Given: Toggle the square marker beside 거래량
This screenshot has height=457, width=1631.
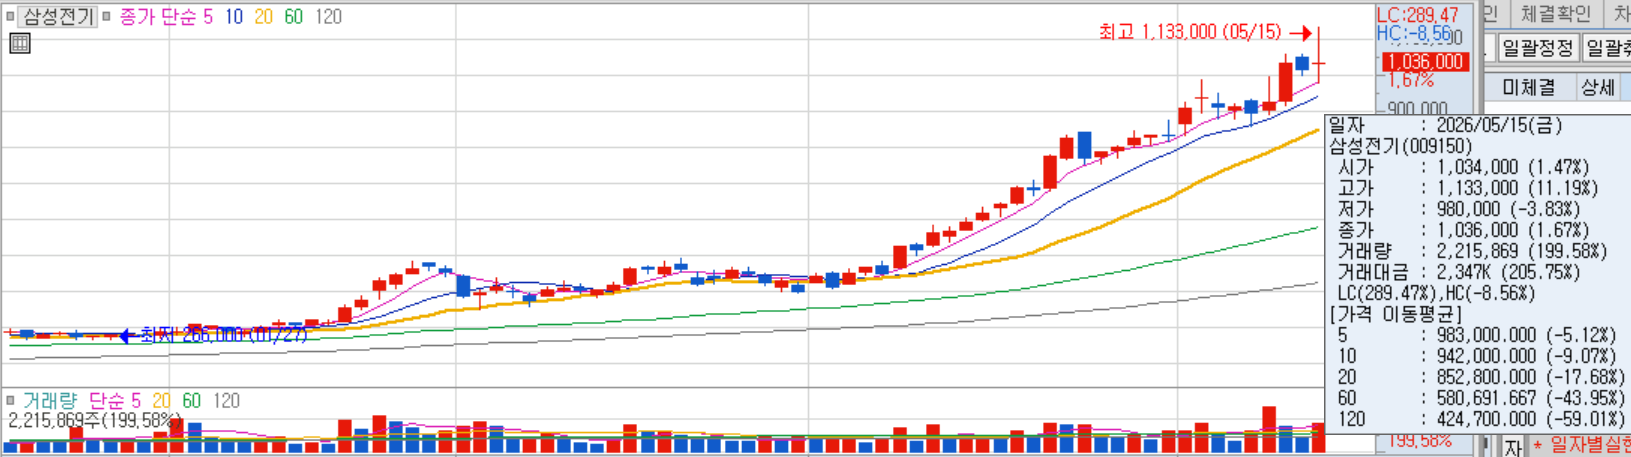Looking at the screenshot, I should 10,401.
